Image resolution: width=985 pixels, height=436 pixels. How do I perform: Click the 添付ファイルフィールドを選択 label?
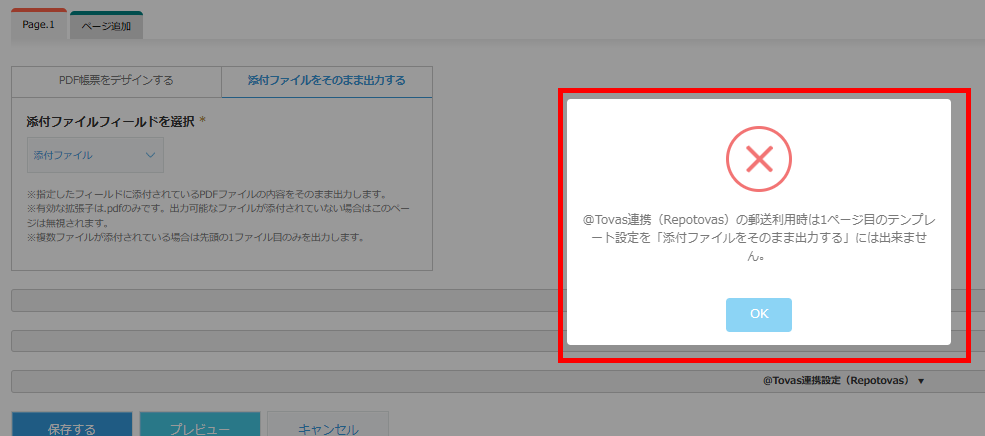click(x=110, y=121)
